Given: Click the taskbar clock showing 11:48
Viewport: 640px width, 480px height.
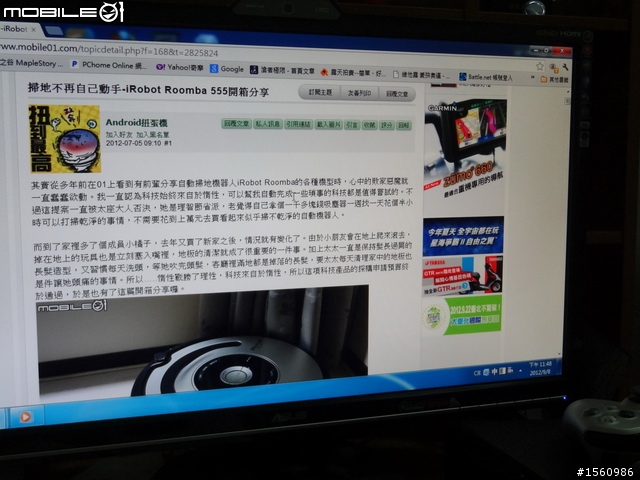Looking at the screenshot, I should [x=540, y=368].
